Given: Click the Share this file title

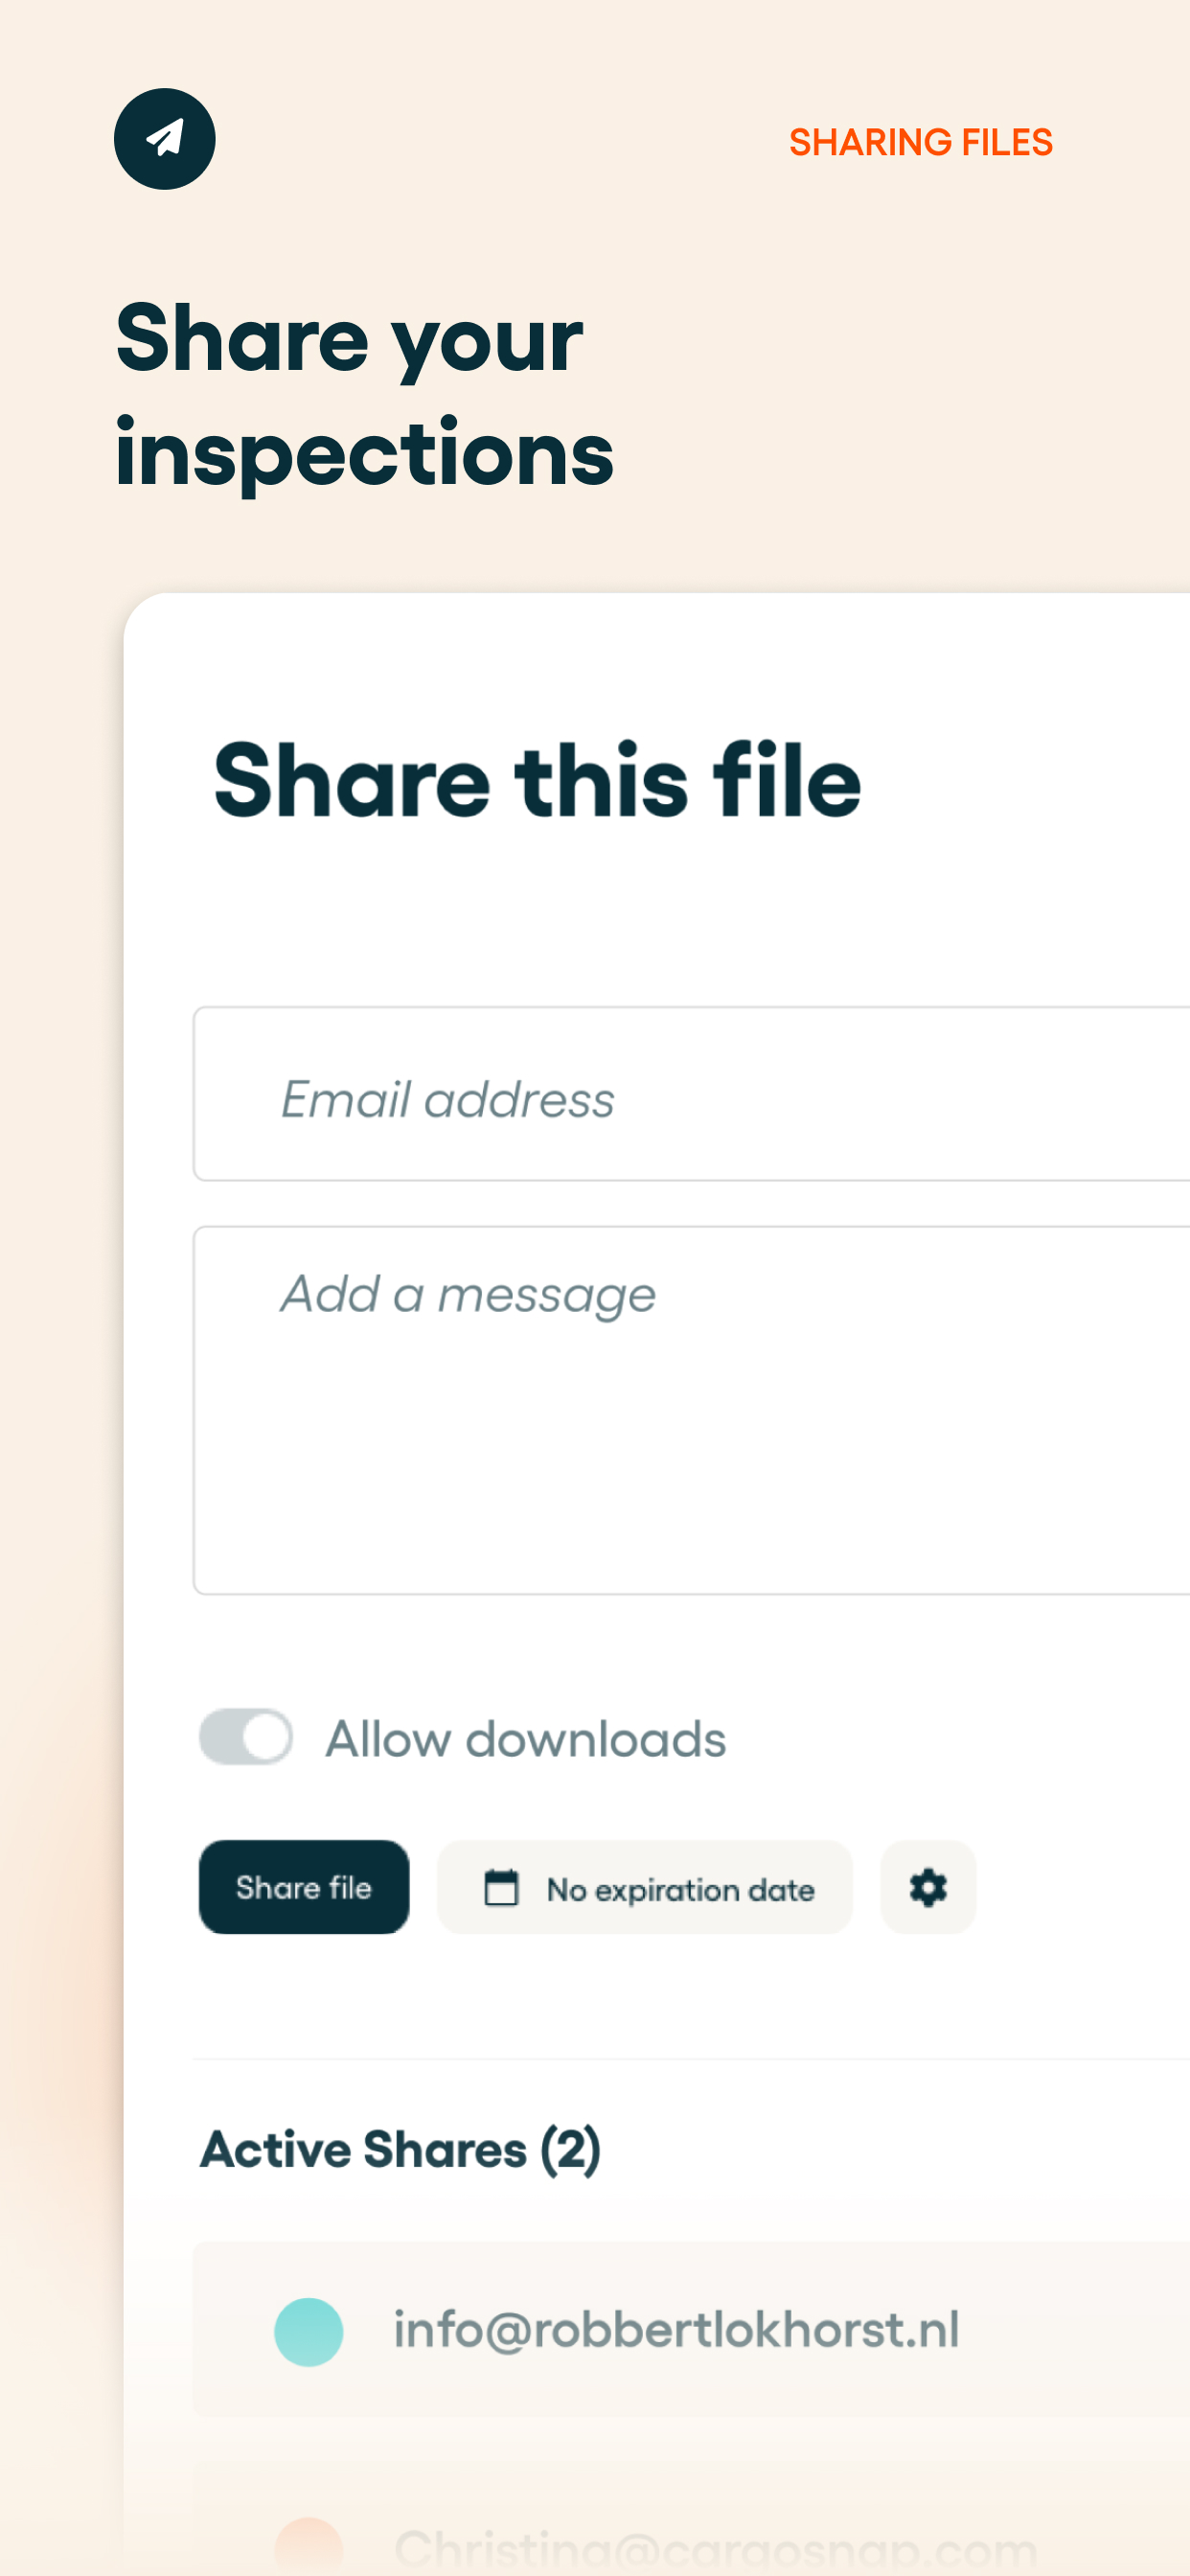Looking at the screenshot, I should pyautogui.click(x=537, y=781).
